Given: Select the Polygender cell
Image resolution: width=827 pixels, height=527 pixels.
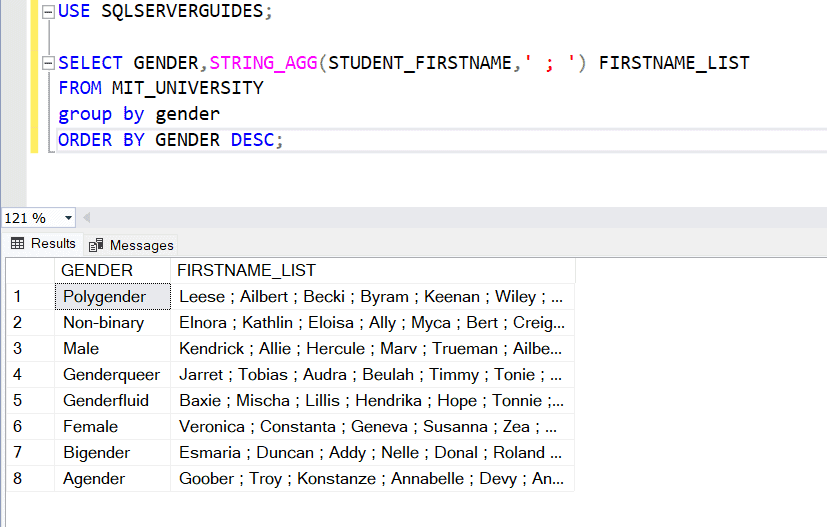Looking at the screenshot, I should coord(112,296).
